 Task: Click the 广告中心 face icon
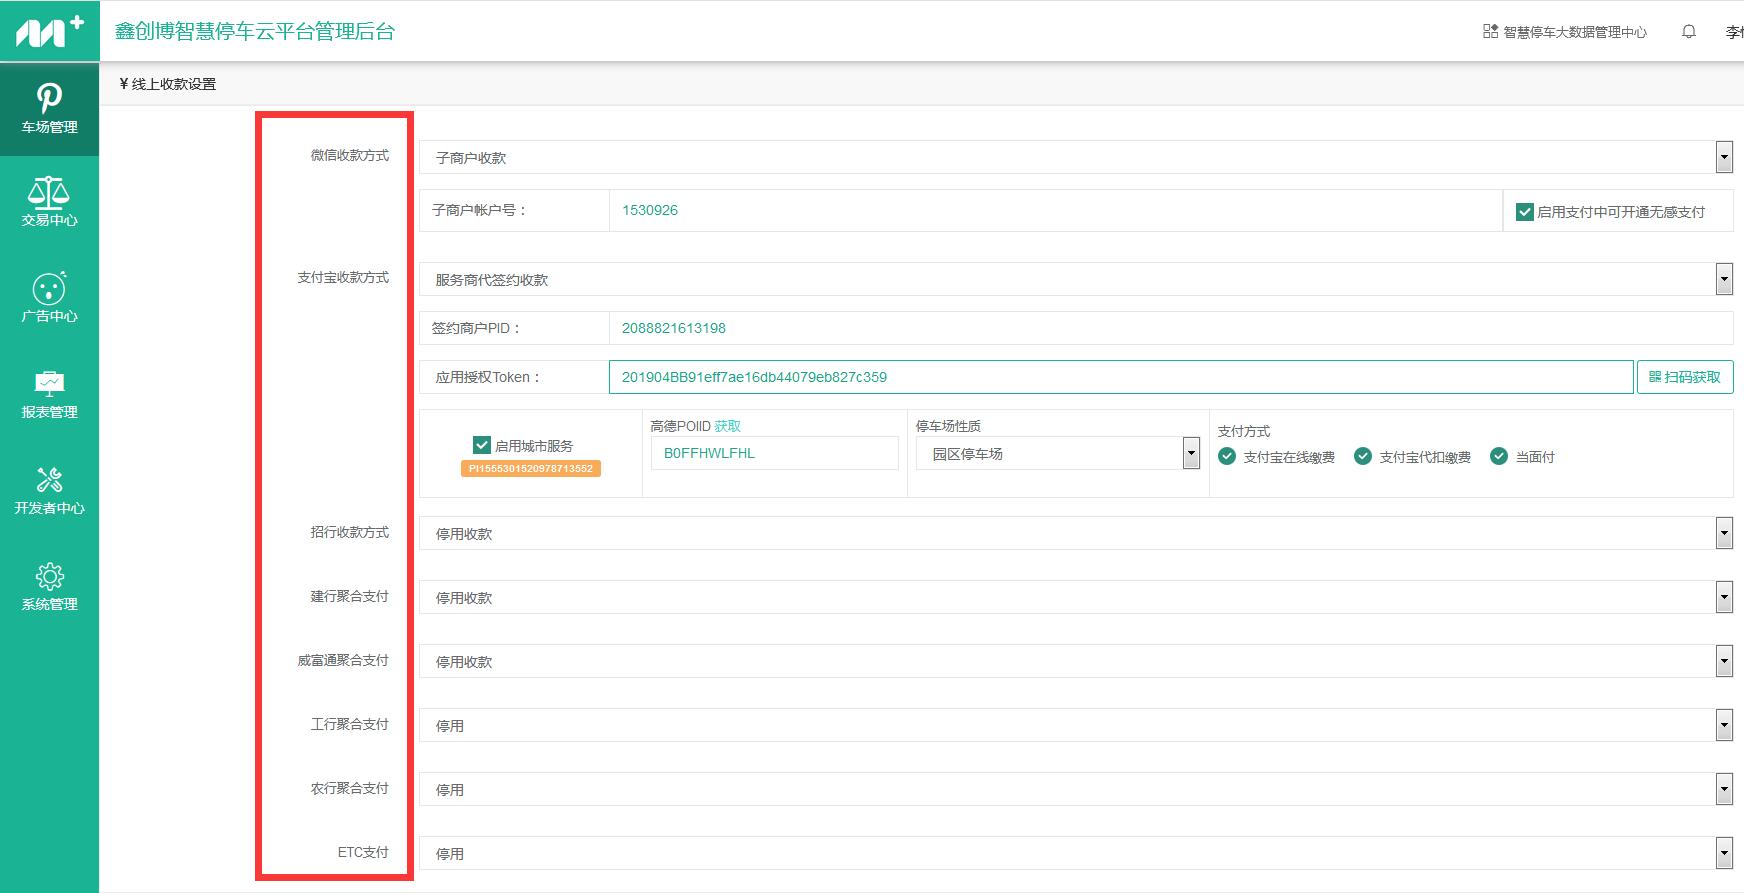tap(49, 288)
